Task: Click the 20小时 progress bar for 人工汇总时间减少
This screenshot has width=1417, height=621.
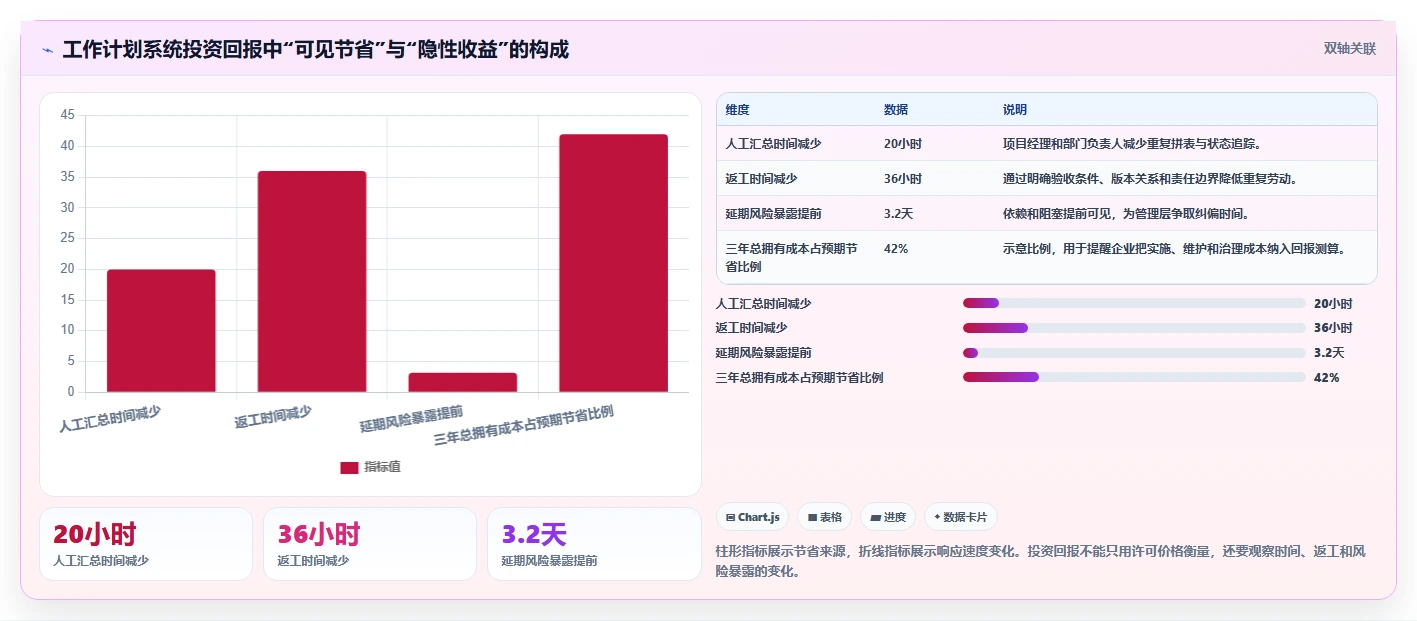Action: (x=1134, y=303)
